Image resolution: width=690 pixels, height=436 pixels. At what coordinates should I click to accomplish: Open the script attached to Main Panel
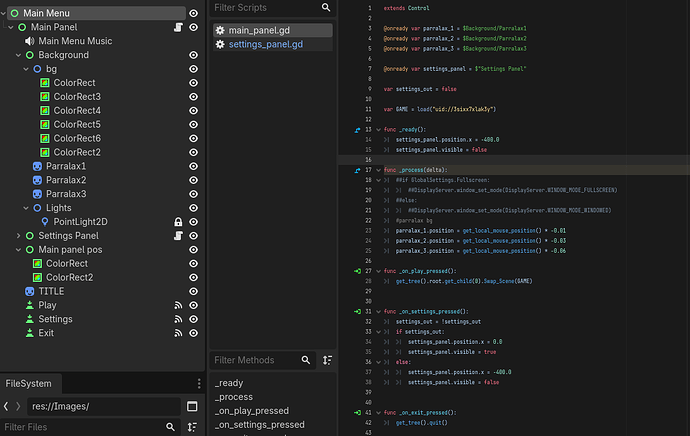[x=176, y=27]
